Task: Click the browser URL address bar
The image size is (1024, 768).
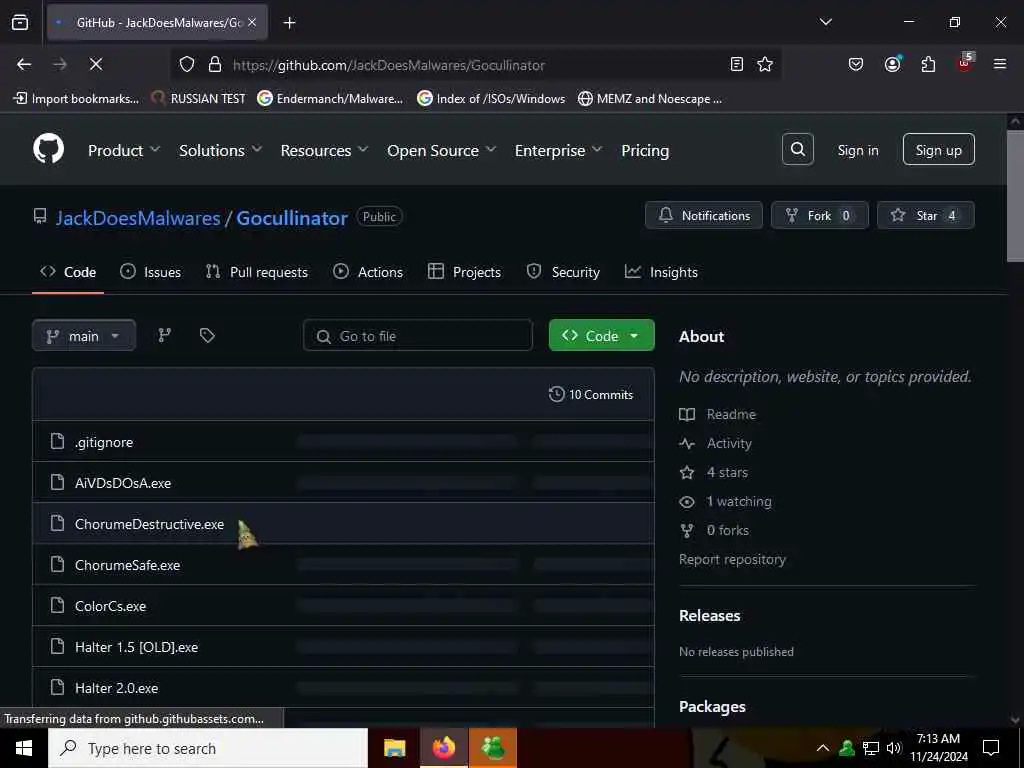Action: [x=477, y=65]
